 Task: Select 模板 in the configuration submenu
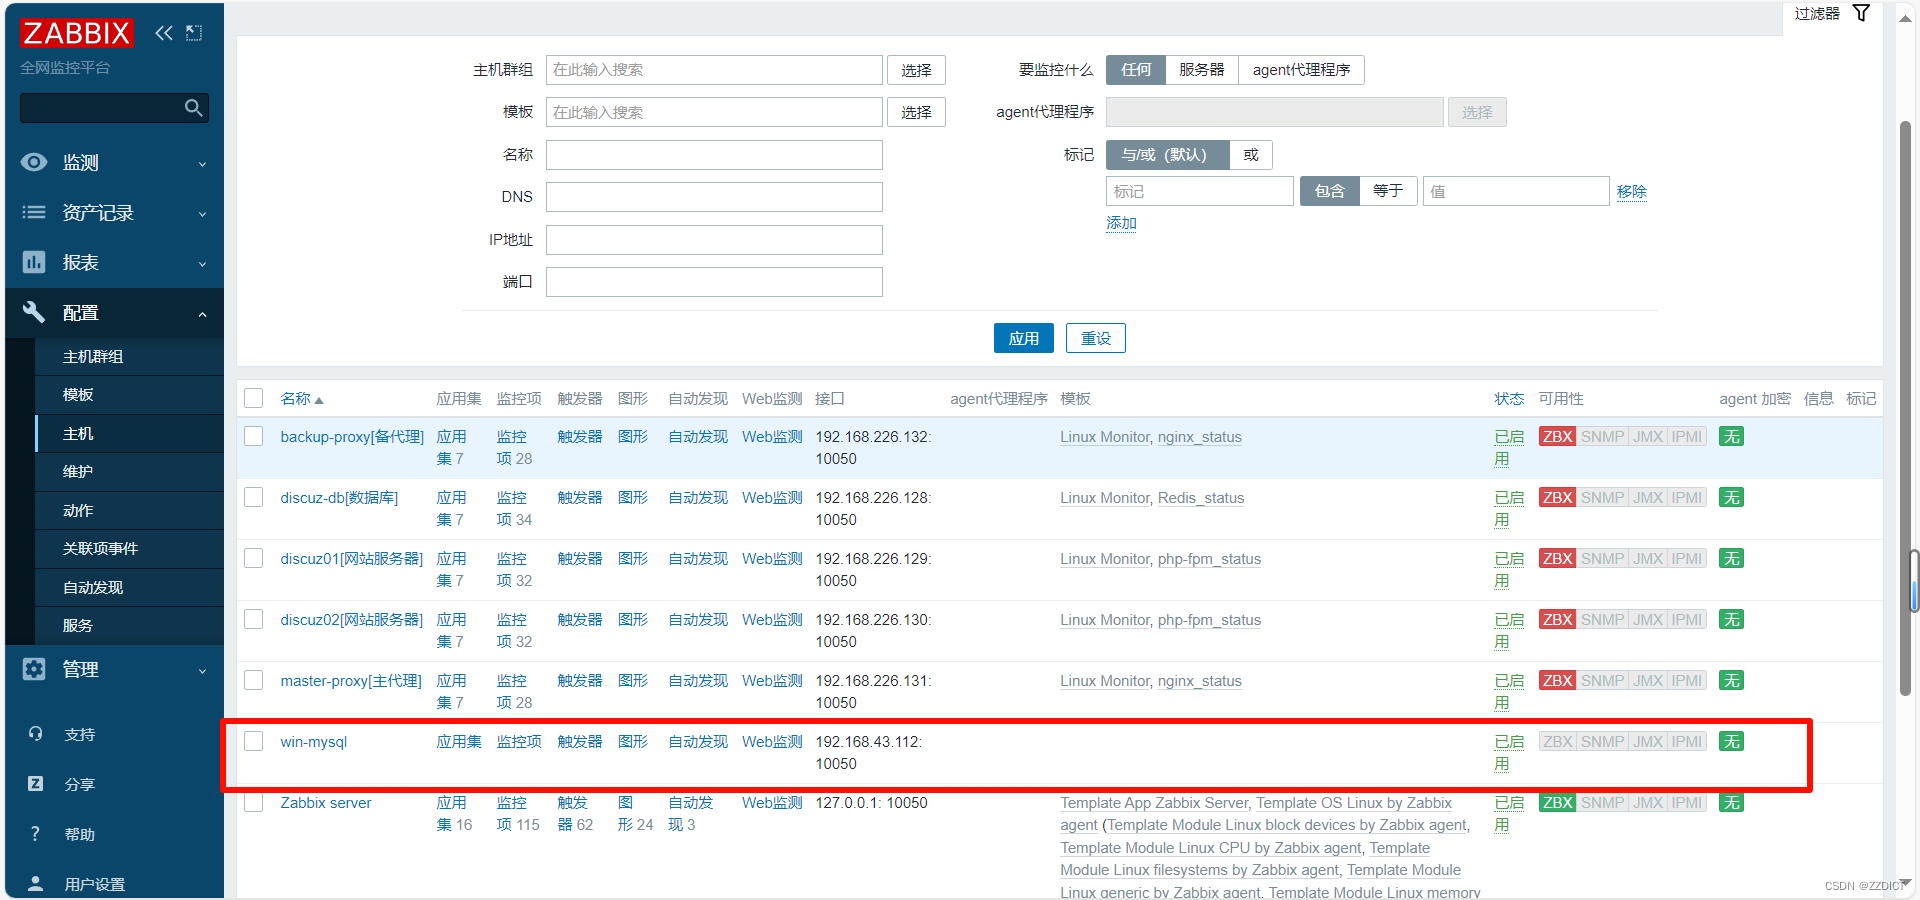tap(77, 394)
